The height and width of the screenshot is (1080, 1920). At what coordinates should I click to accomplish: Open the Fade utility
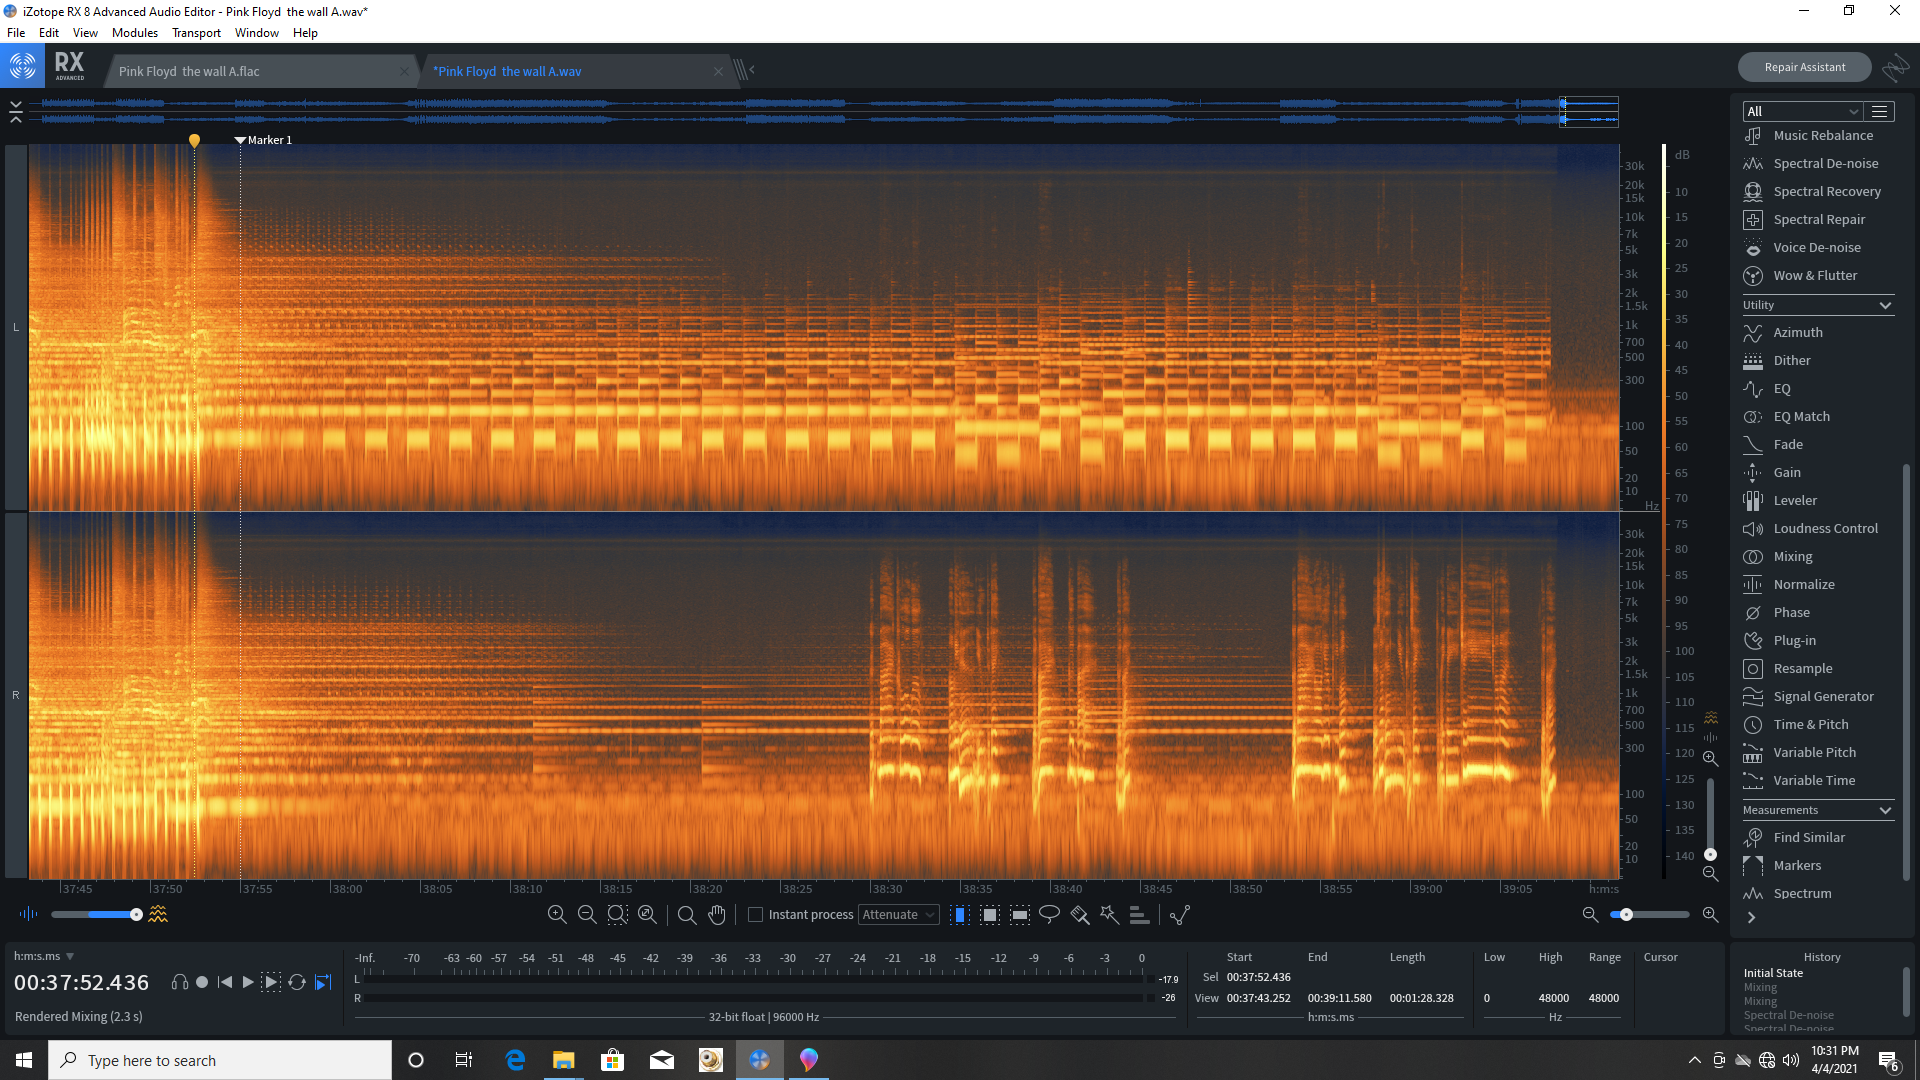coord(1772,445)
